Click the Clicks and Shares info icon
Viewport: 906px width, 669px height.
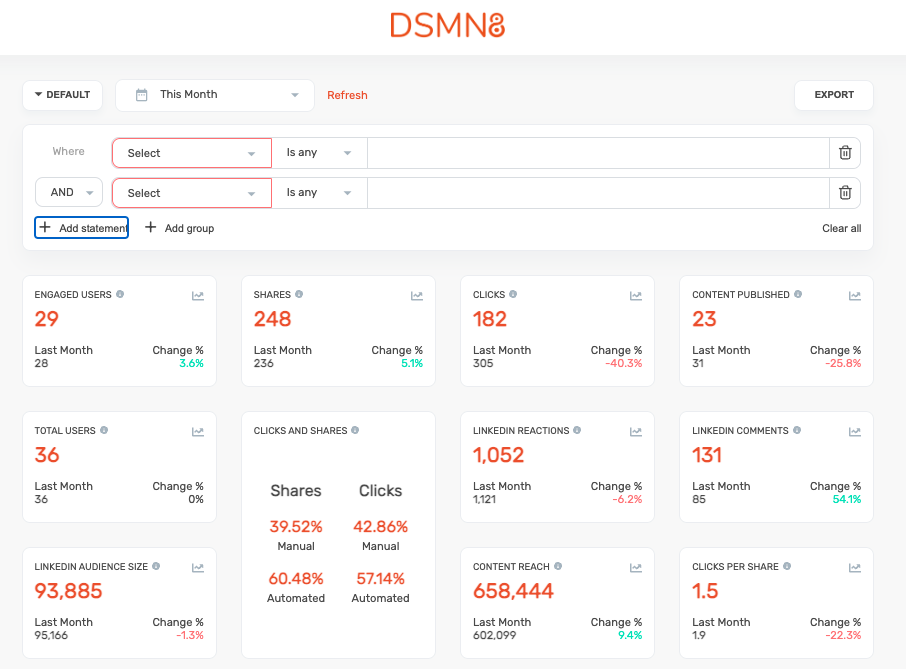(355, 431)
